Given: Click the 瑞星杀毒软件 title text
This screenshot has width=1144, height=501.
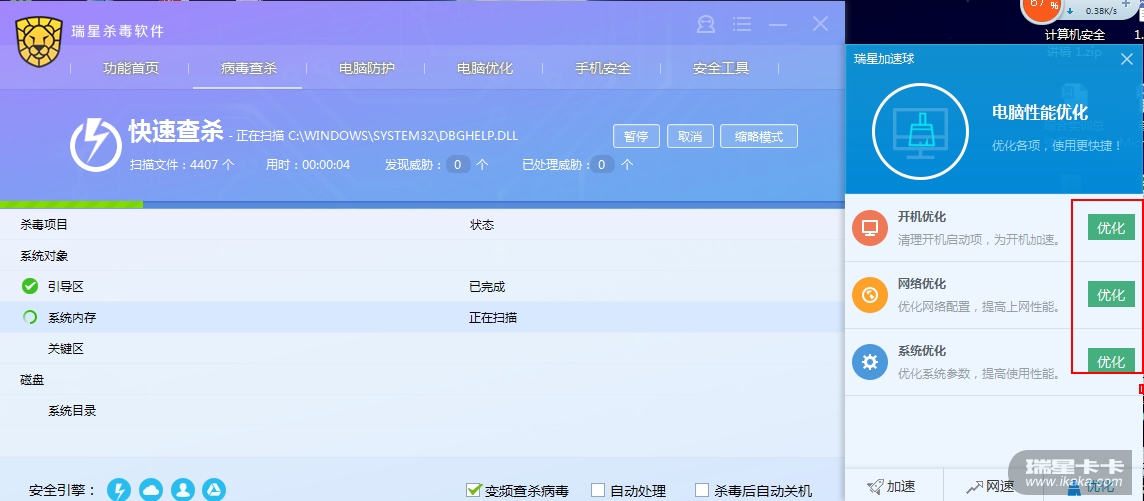Looking at the screenshot, I should [117, 31].
